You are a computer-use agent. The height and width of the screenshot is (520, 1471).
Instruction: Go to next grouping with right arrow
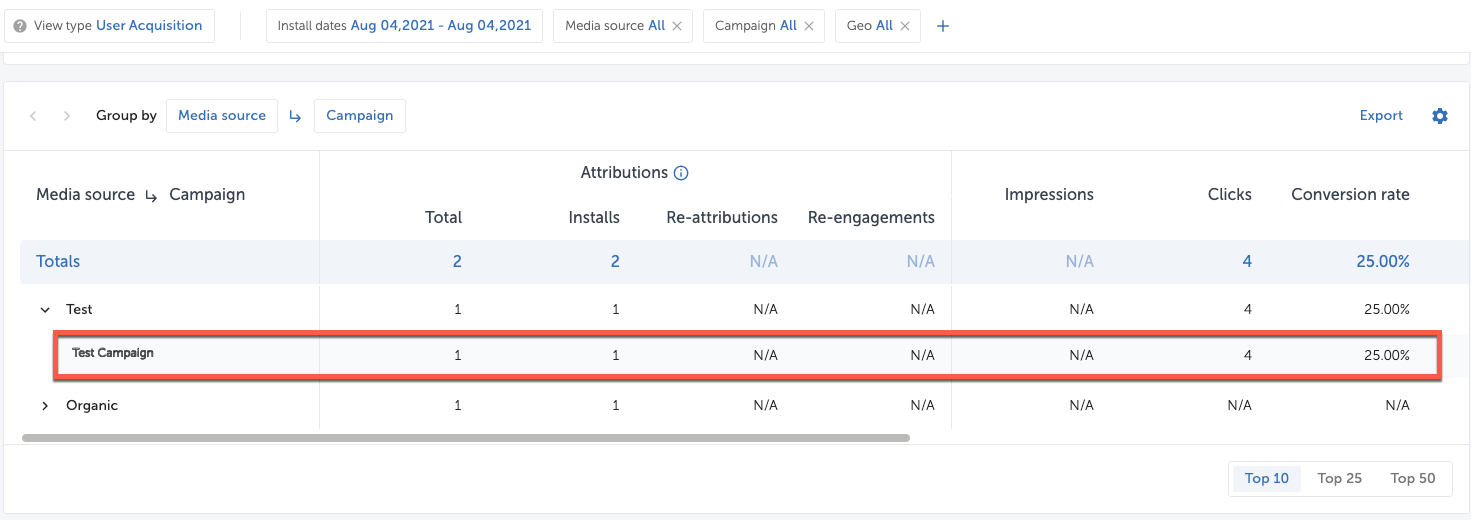[x=67, y=116]
